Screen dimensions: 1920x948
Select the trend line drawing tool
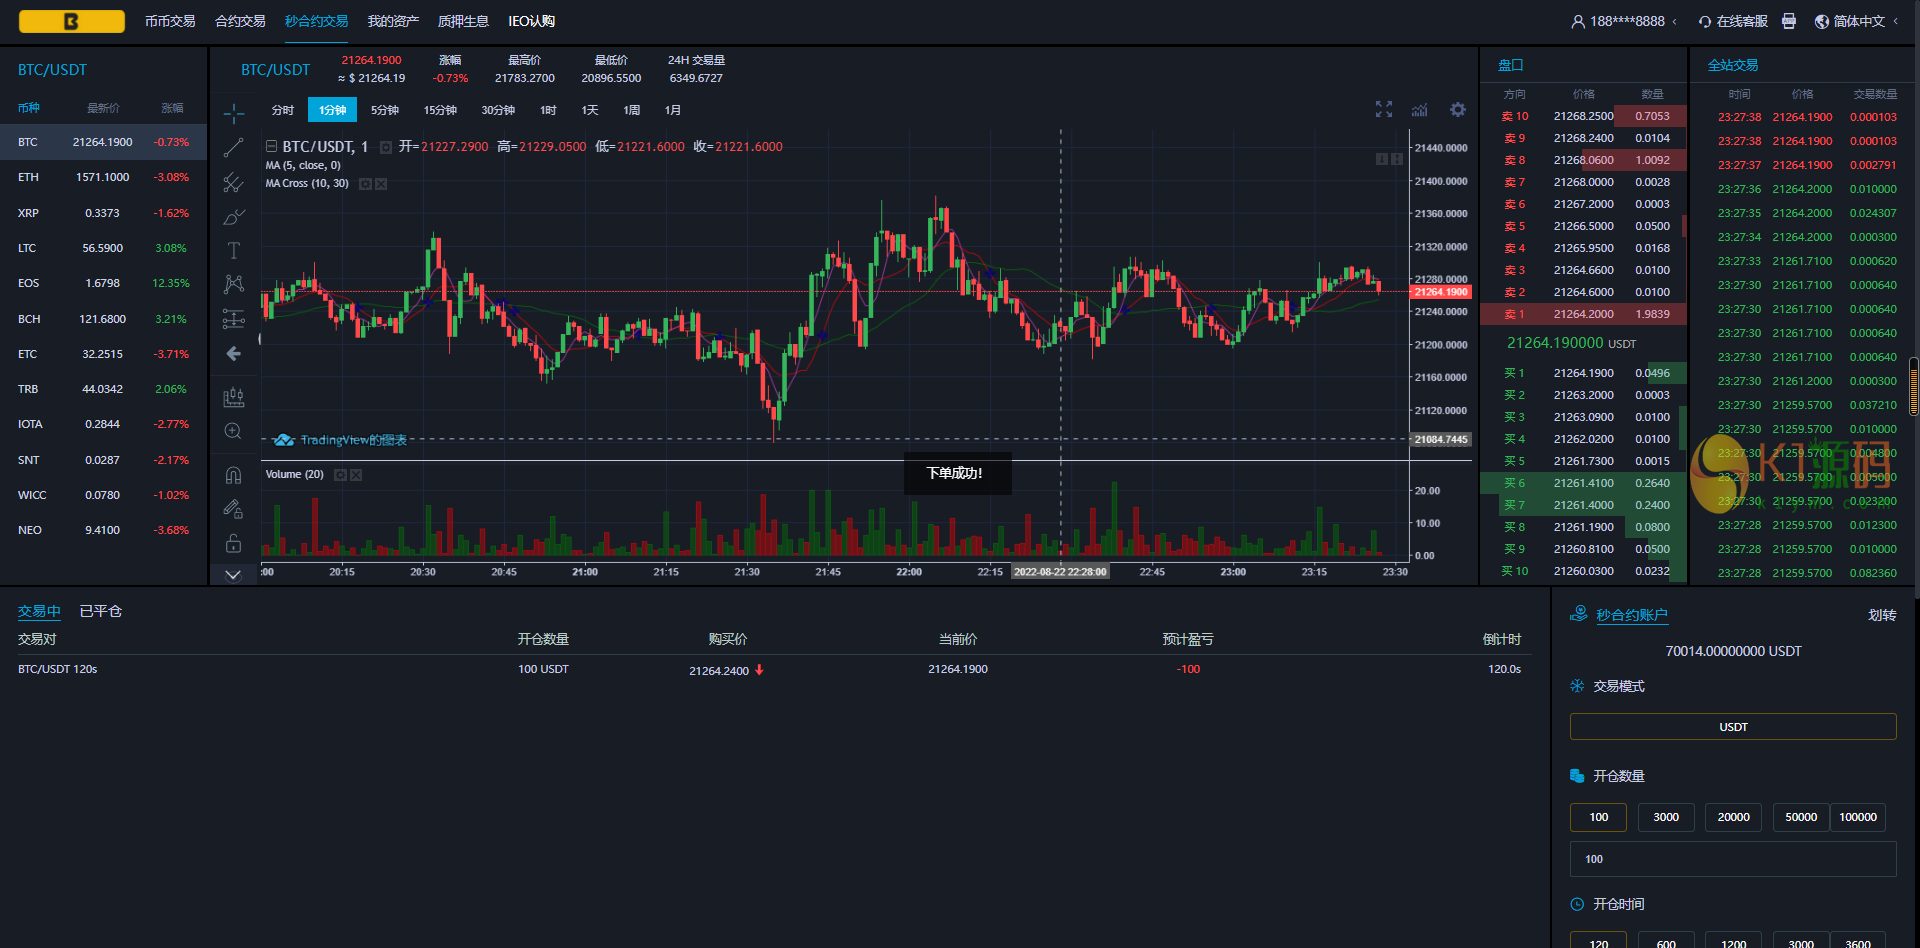click(x=233, y=148)
